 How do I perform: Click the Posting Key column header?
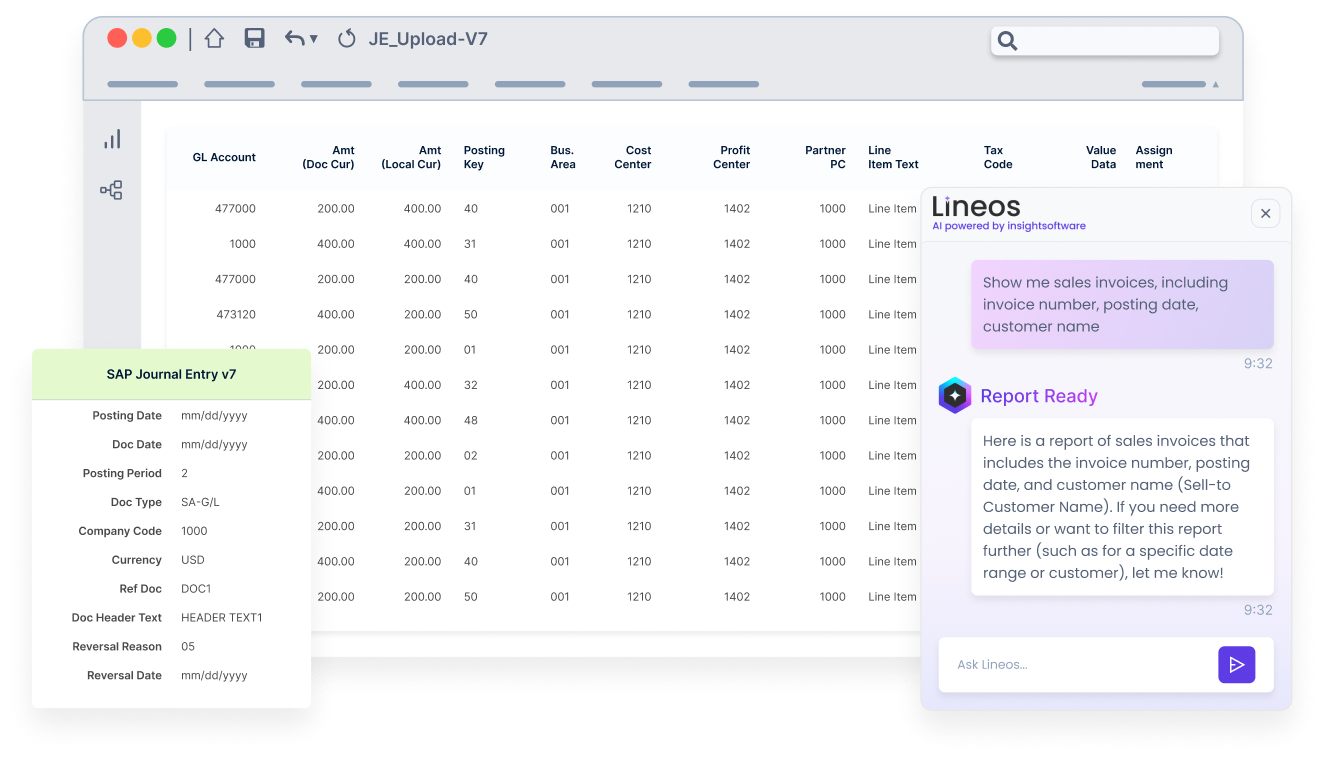[484, 157]
